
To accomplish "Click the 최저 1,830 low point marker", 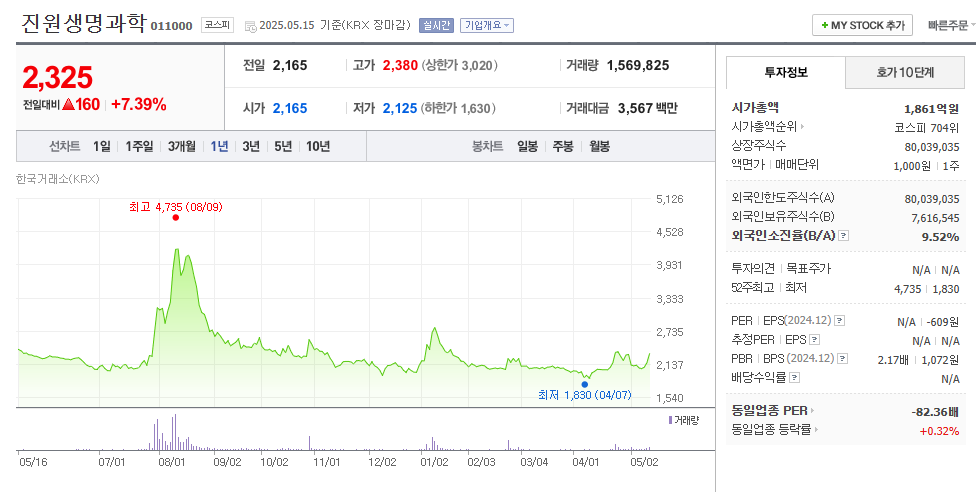I will click(x=584, y=384).
